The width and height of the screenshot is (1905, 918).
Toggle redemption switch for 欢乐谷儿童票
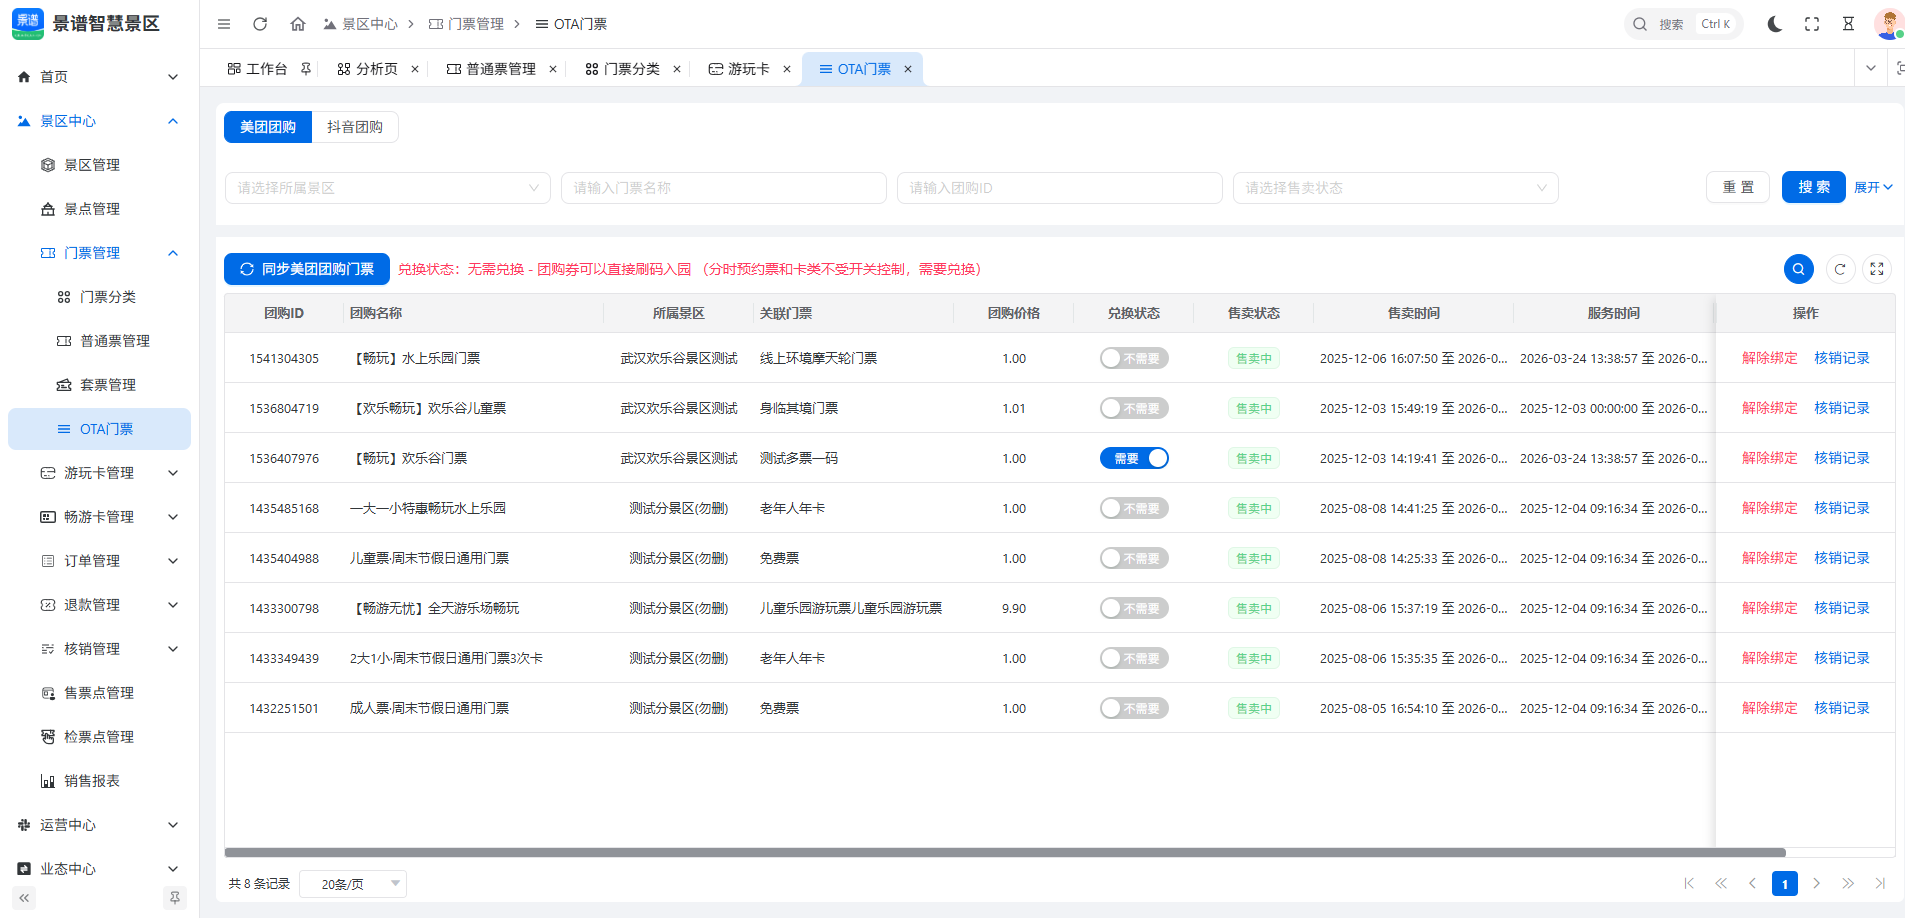[1134, 408]
